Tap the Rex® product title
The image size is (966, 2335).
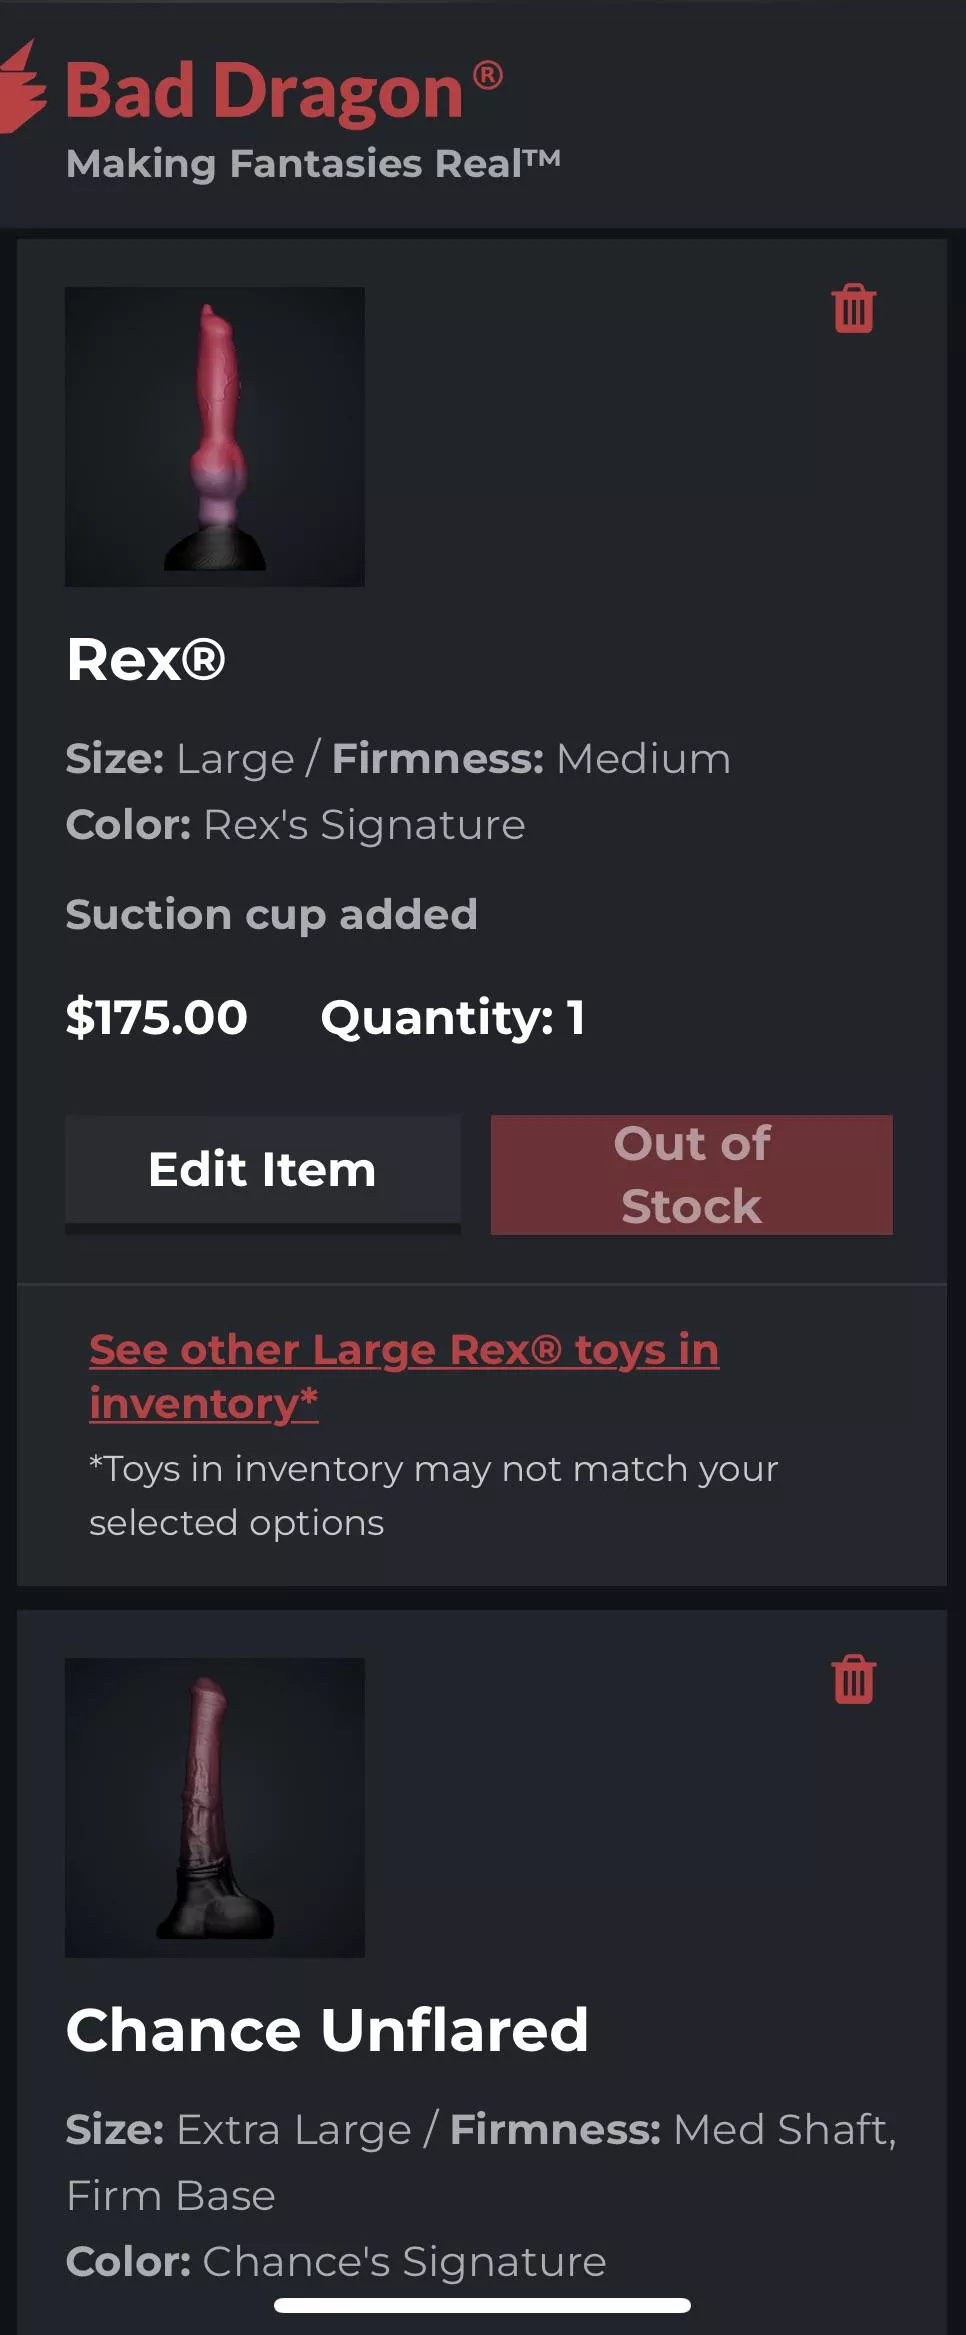146,660
